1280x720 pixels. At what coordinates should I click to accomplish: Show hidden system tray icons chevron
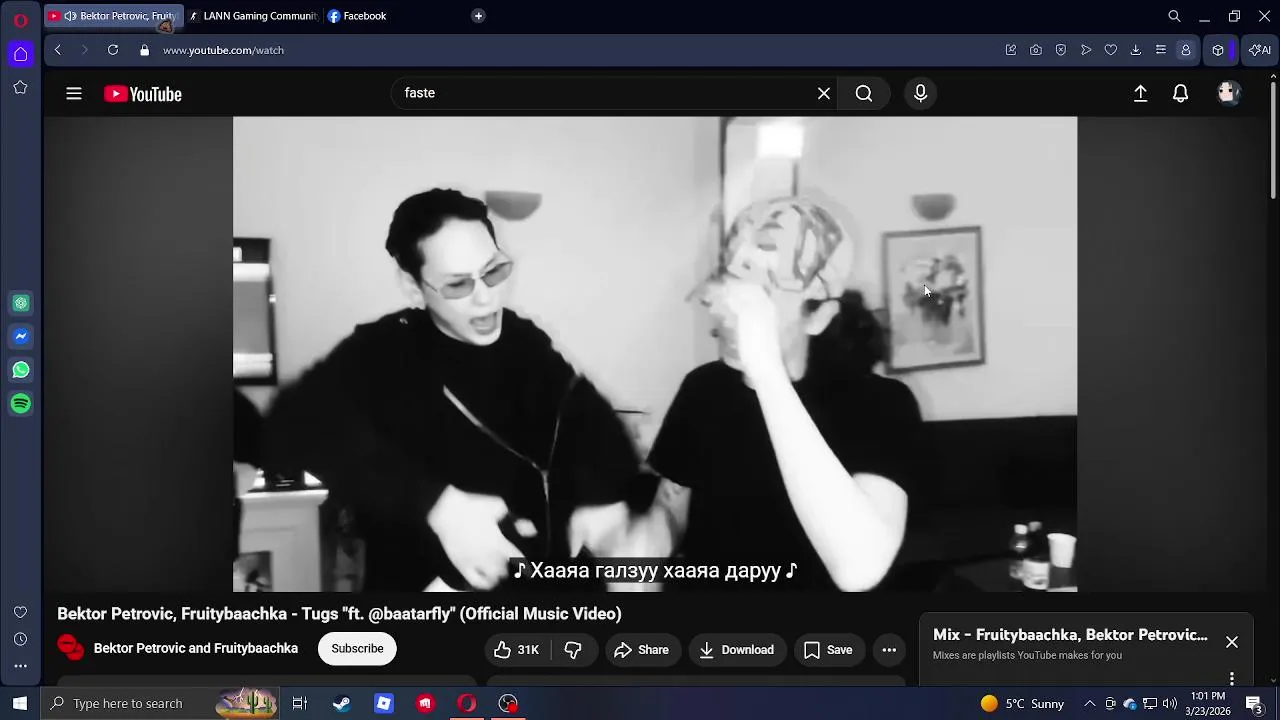point(1090,703)
